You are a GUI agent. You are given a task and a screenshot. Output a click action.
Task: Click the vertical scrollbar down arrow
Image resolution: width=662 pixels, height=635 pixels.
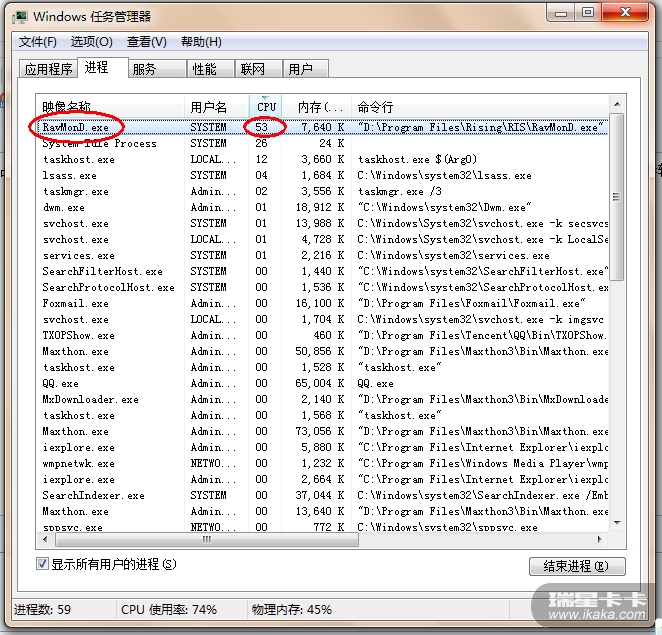point(617,523)
